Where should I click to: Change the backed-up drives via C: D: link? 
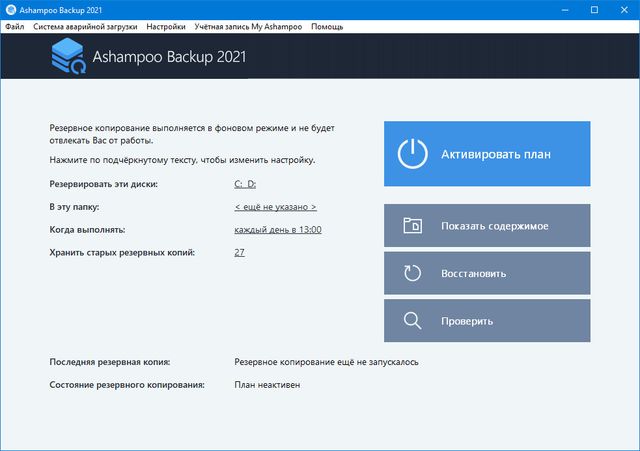[x=245, y=184]
